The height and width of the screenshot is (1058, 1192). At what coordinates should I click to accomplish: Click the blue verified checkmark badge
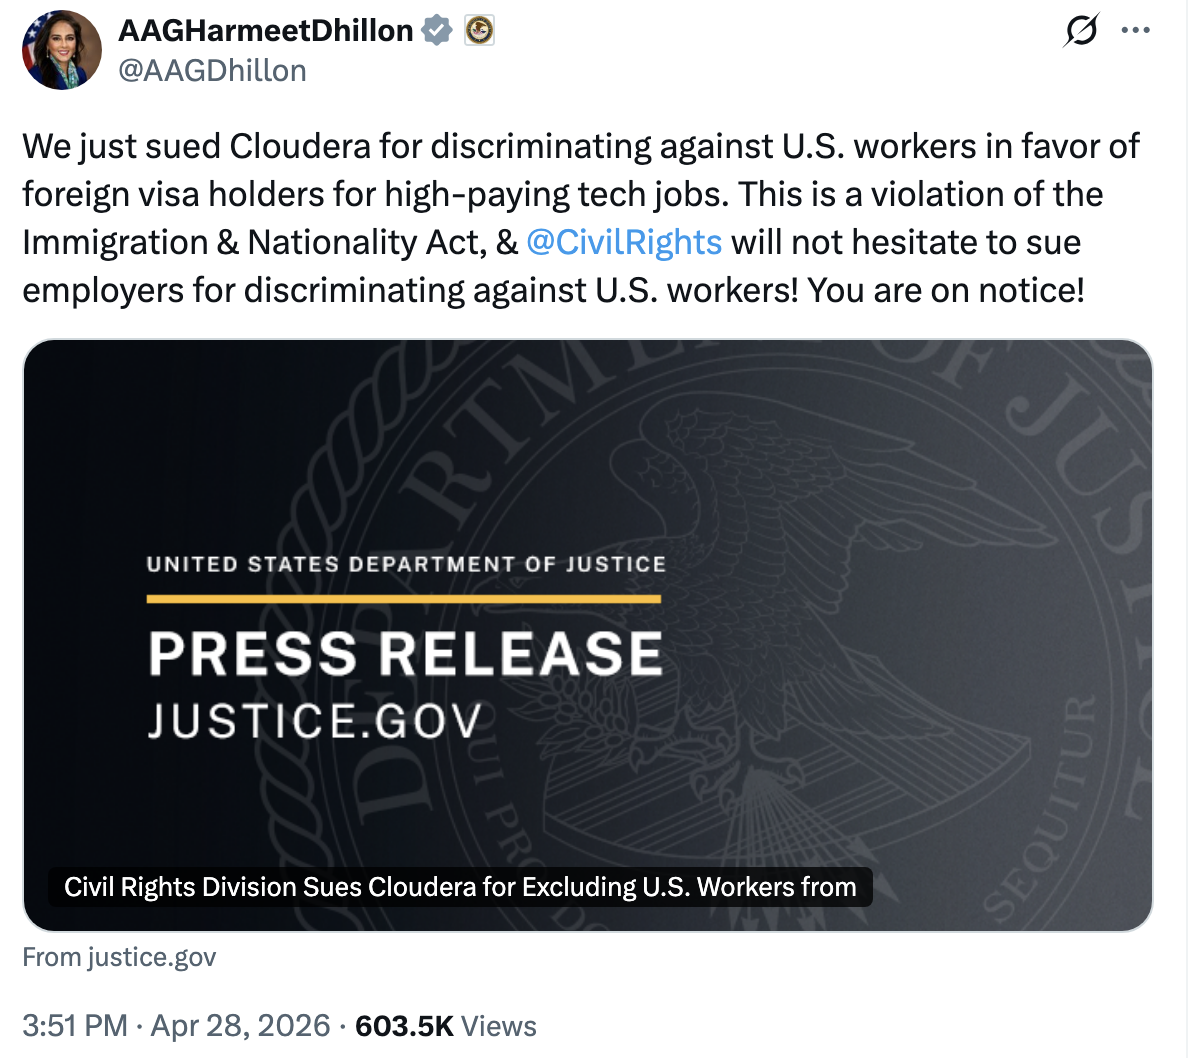point(437,30)
